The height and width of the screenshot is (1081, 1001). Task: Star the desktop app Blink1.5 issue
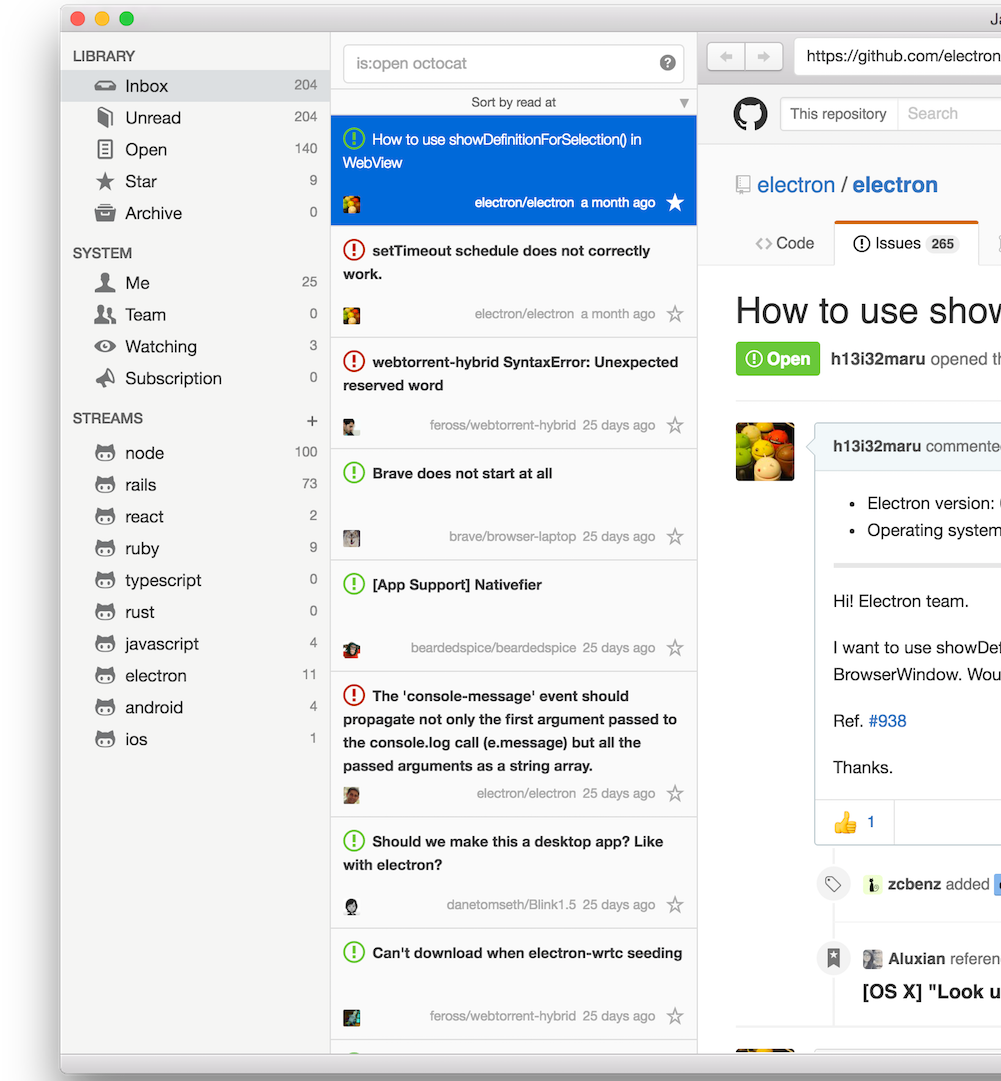pyautogui.click(x=675, y=905)
